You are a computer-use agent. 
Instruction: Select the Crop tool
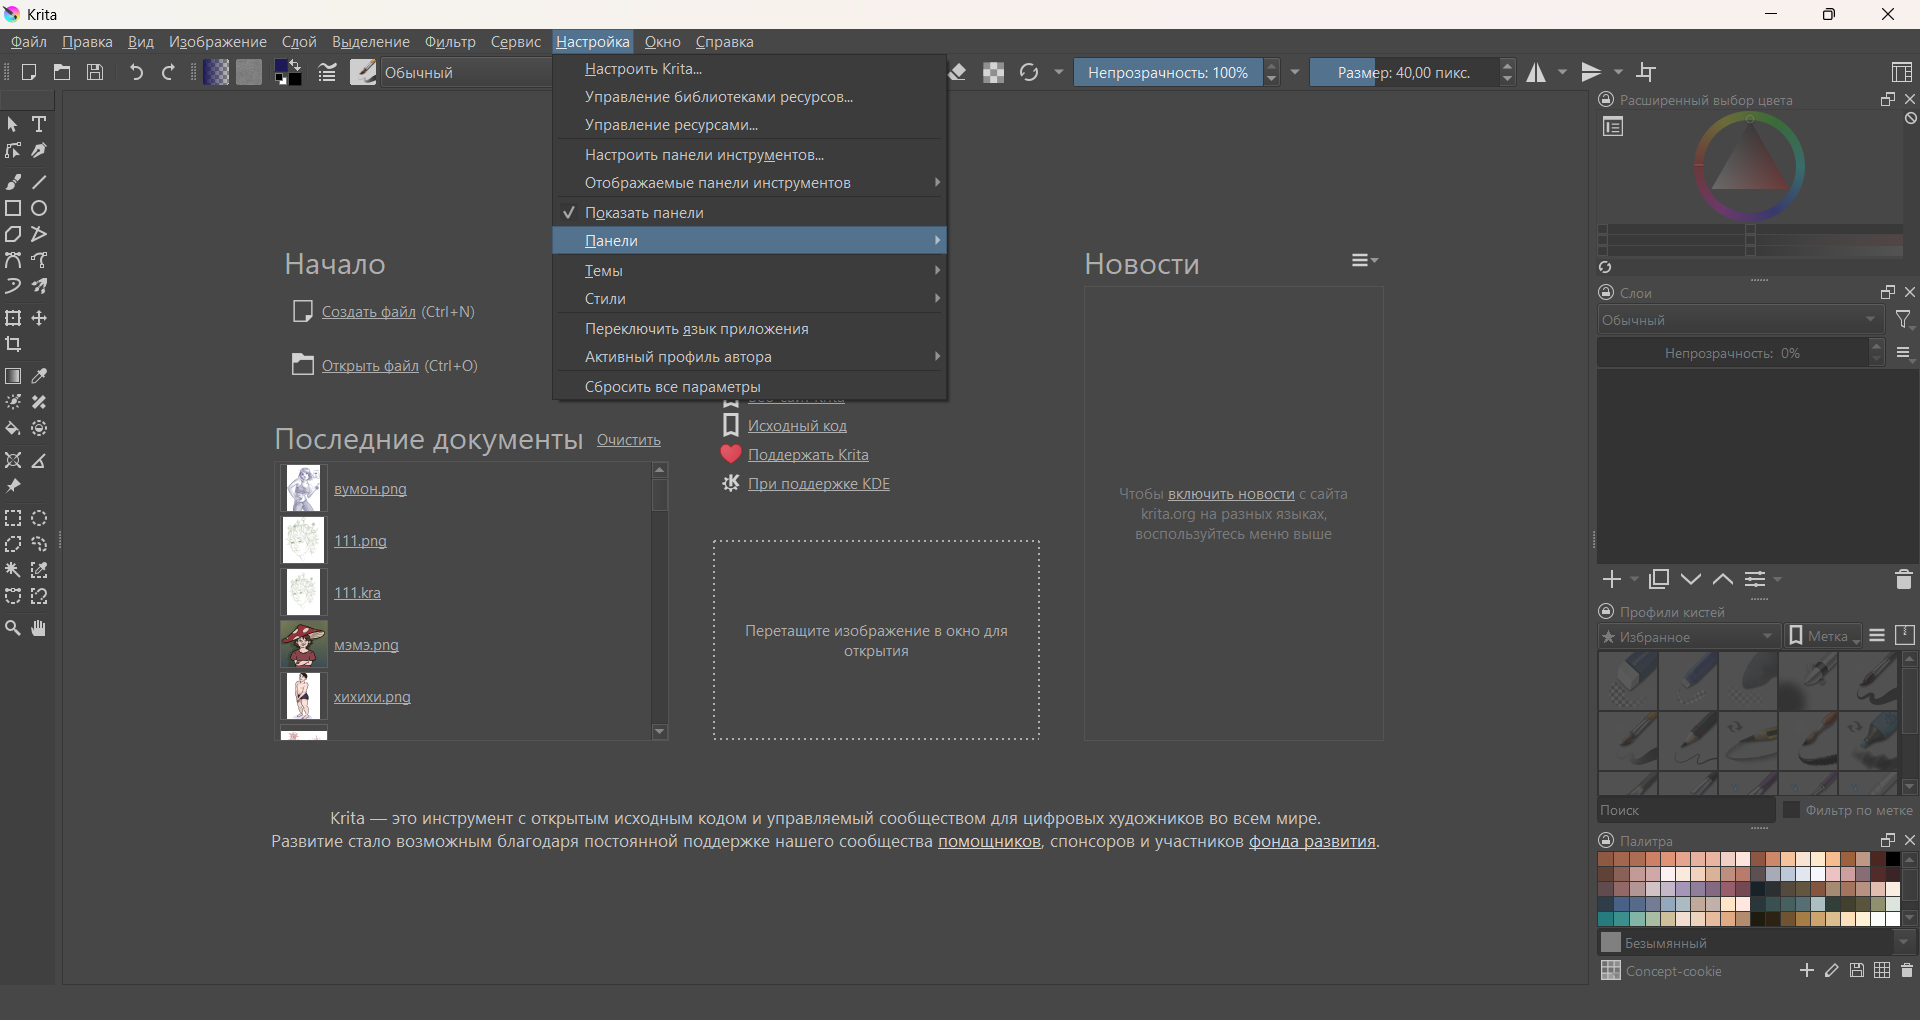pos(13,344)
